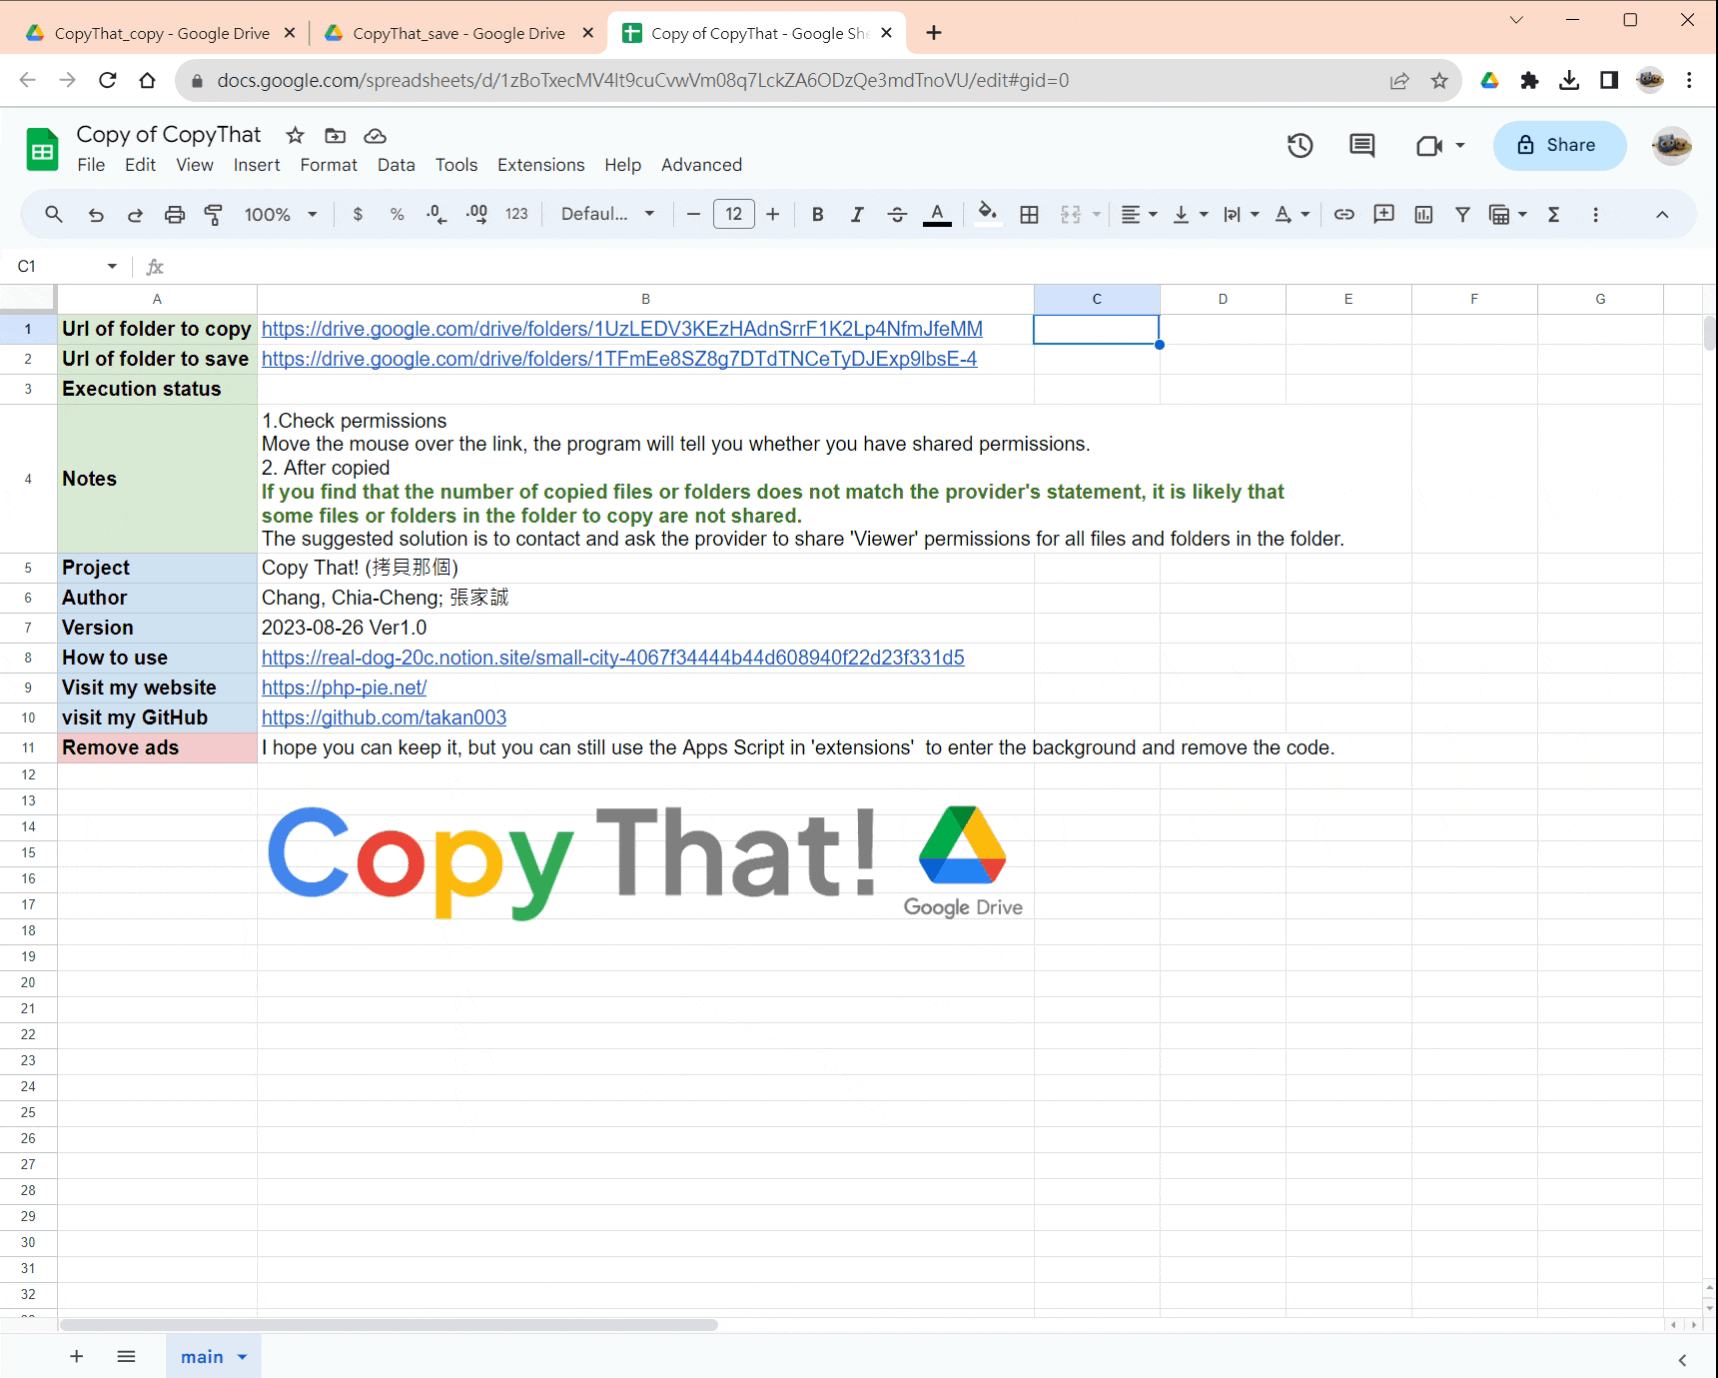Open the folder-to-copy Drive link
The height and width of the screenshot is (1378, 1718).
click(622, 329)
